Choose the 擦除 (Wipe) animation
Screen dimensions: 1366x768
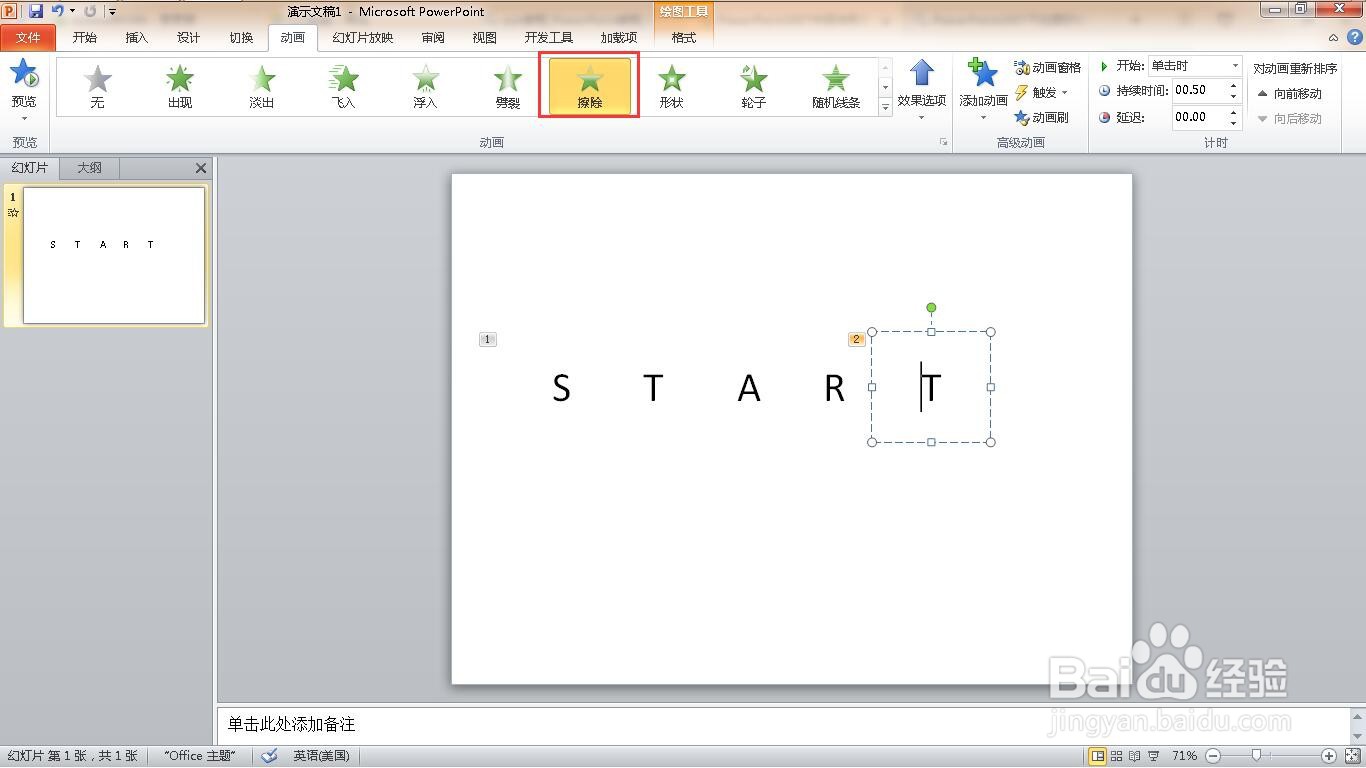[x=590, y=86]
